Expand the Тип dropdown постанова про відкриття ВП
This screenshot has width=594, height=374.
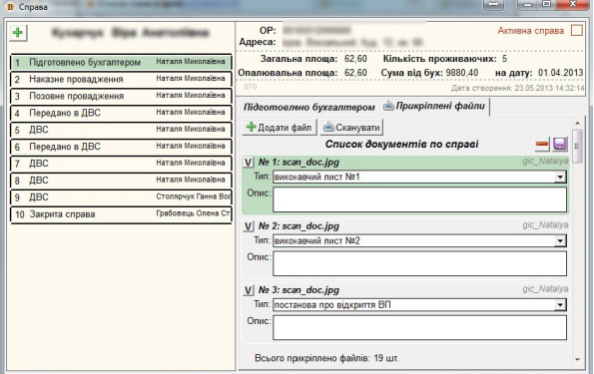point(560,305)
